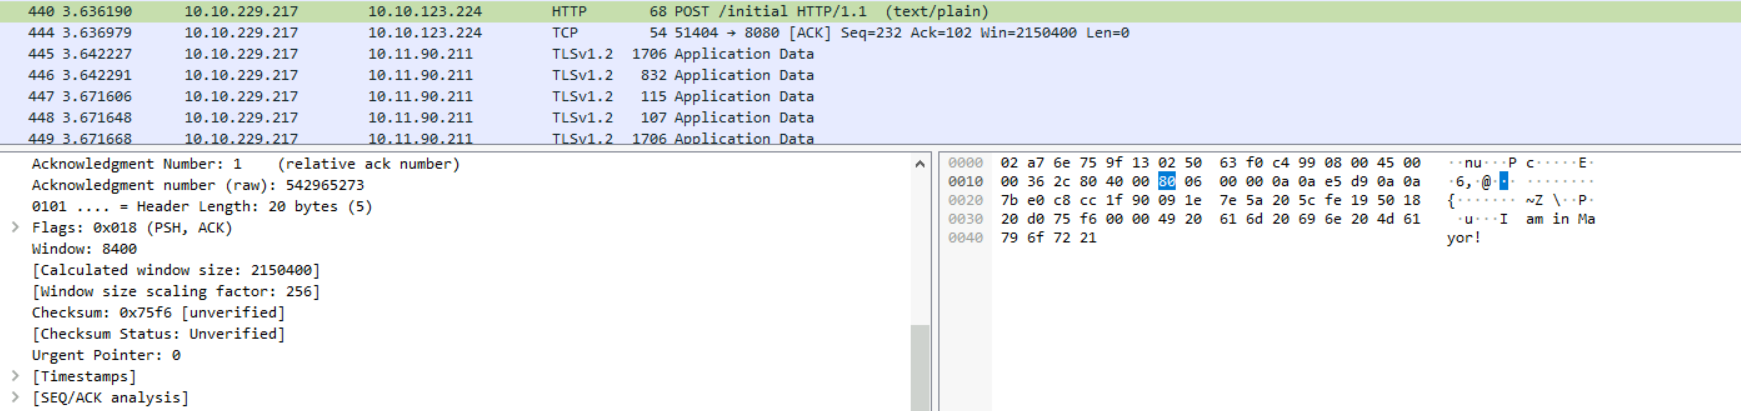The width and height of the screenshot is (1741, 411).
Task: Select the Acknowledgment number (raw) field
Action: [197, 185]
